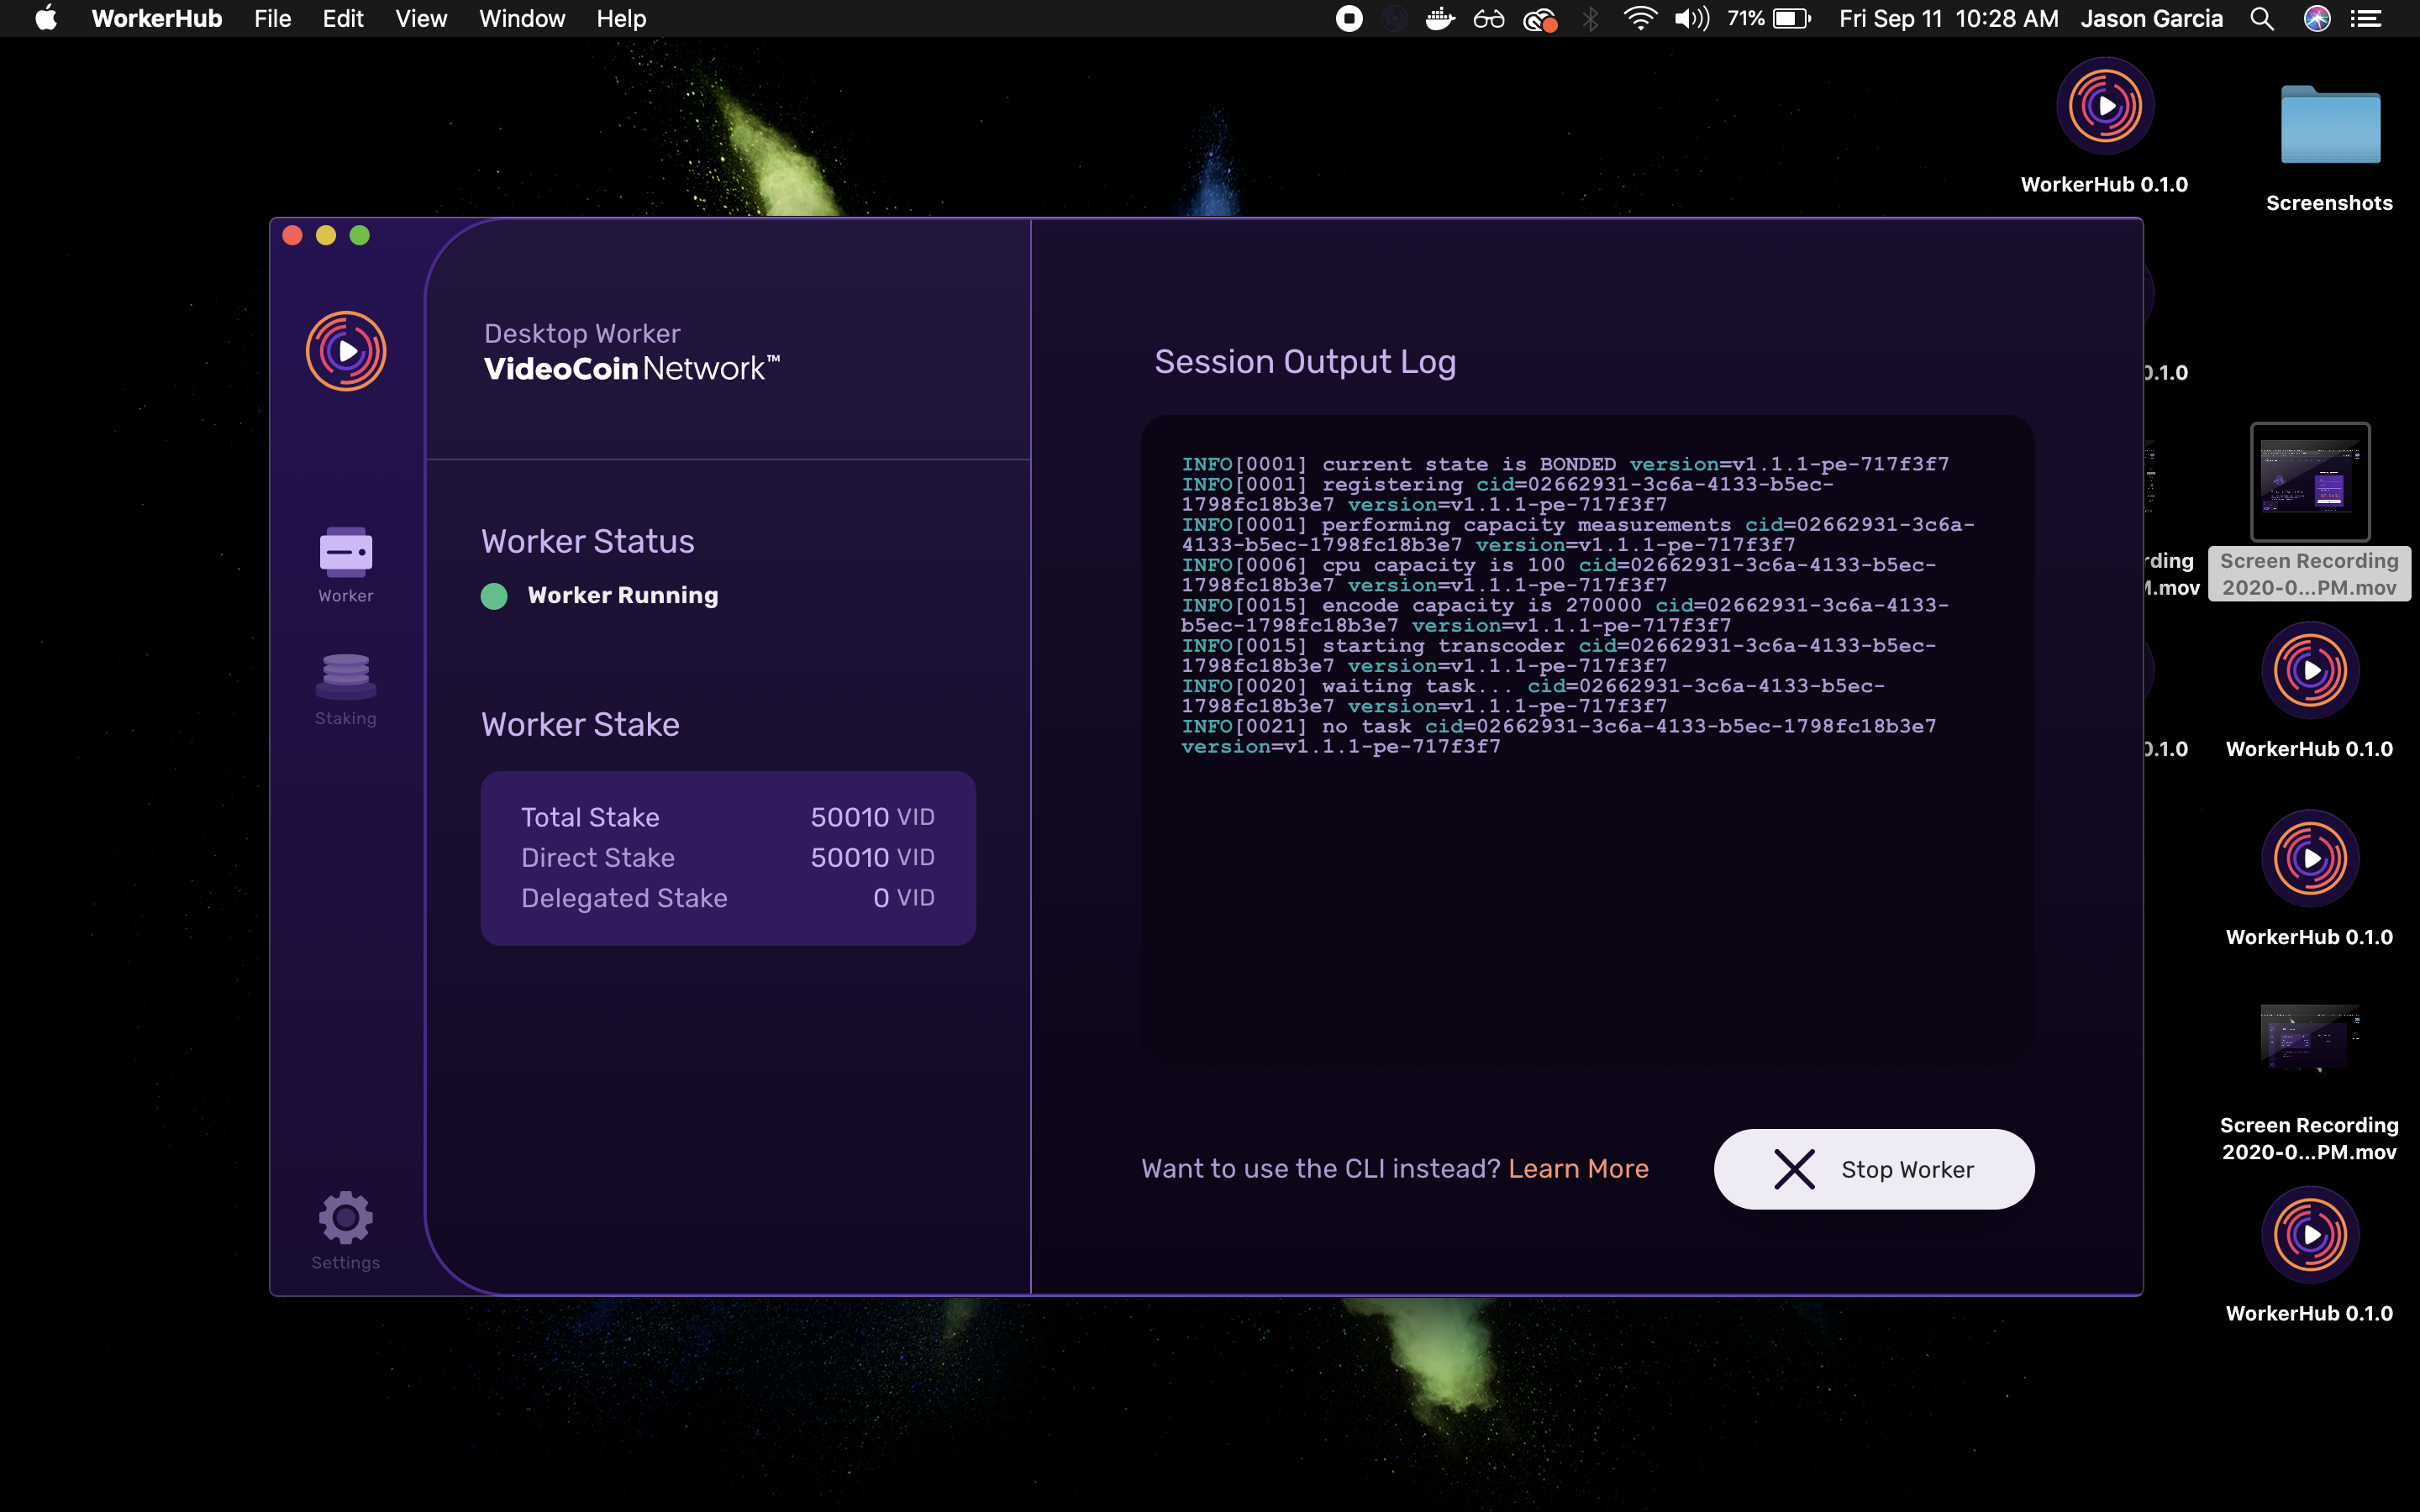Select the Screenshots folder on desktop
The width and height of the screenshot is (2420, 1512).
pyautogui.click(x=2330, y=147)
